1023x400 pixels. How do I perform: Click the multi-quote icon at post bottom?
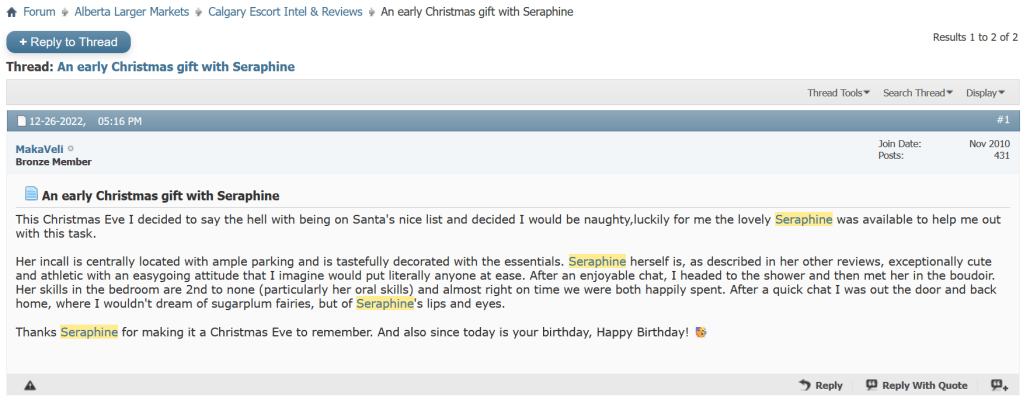pos(999,385)
